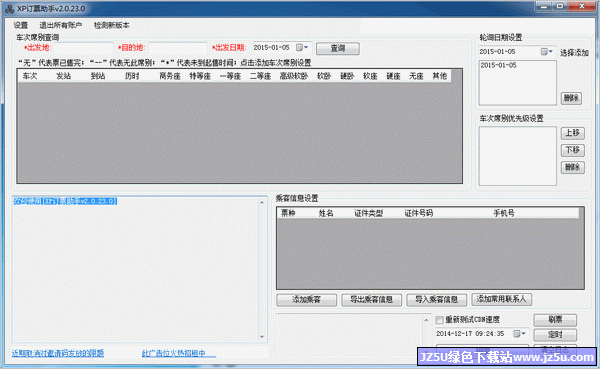600x369 pixels.
Task: Click the 检测新版本 menu item
Action: pos(111,25)
